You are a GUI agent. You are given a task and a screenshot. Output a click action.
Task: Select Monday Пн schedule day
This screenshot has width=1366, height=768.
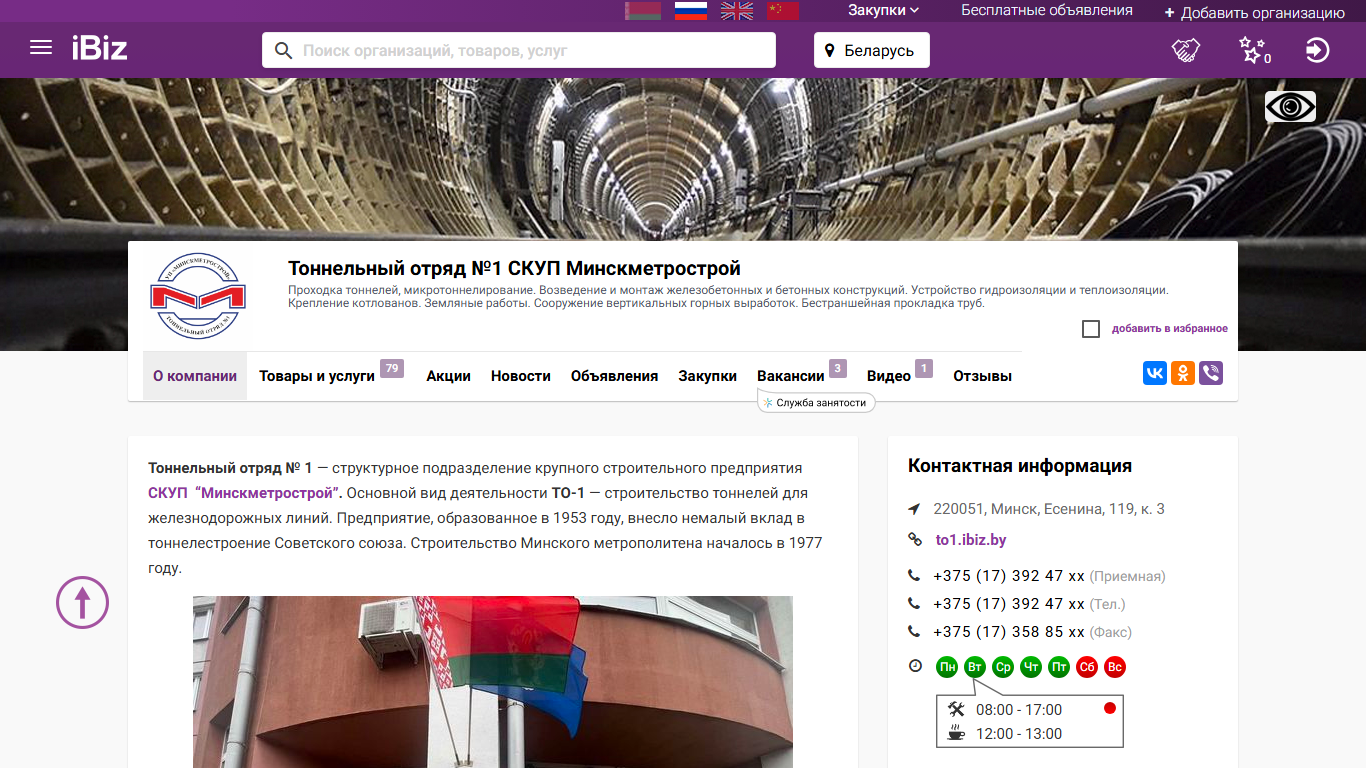tap(947, 667)
